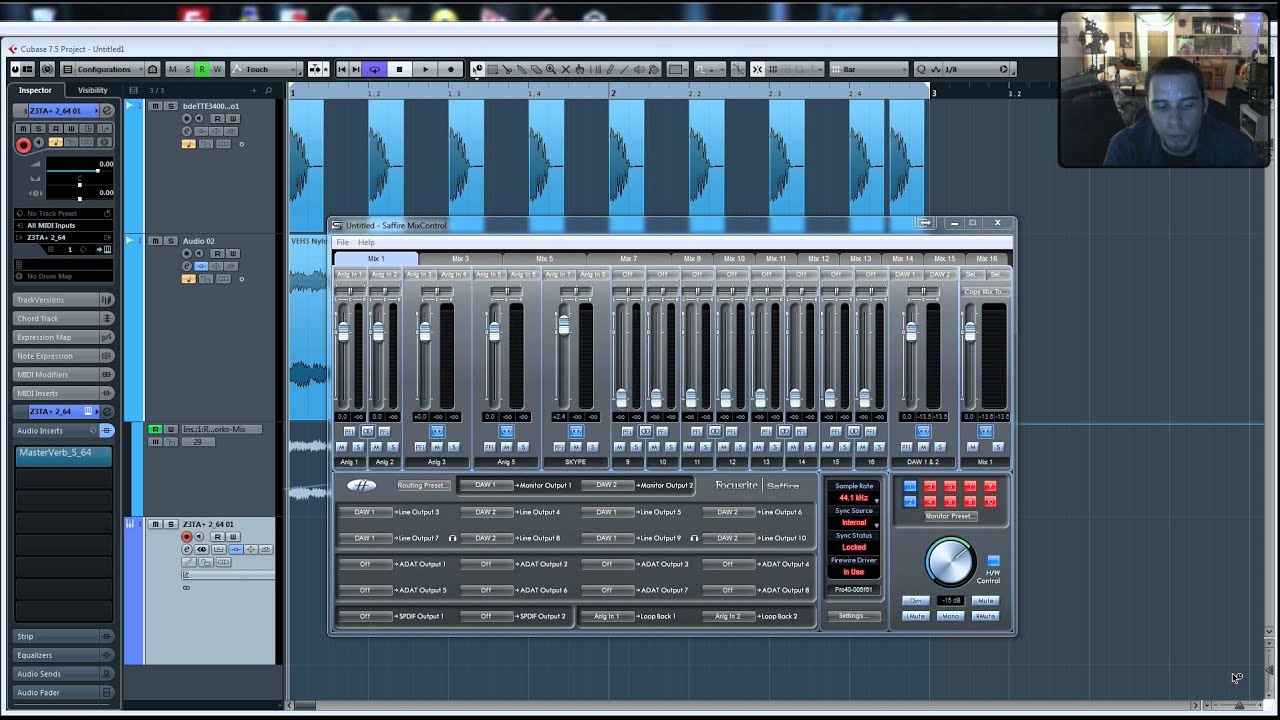Viewport: 1280px width, 720px height.
Task: Expand the Chord Track inspector section
Action: tap(63, 318)
